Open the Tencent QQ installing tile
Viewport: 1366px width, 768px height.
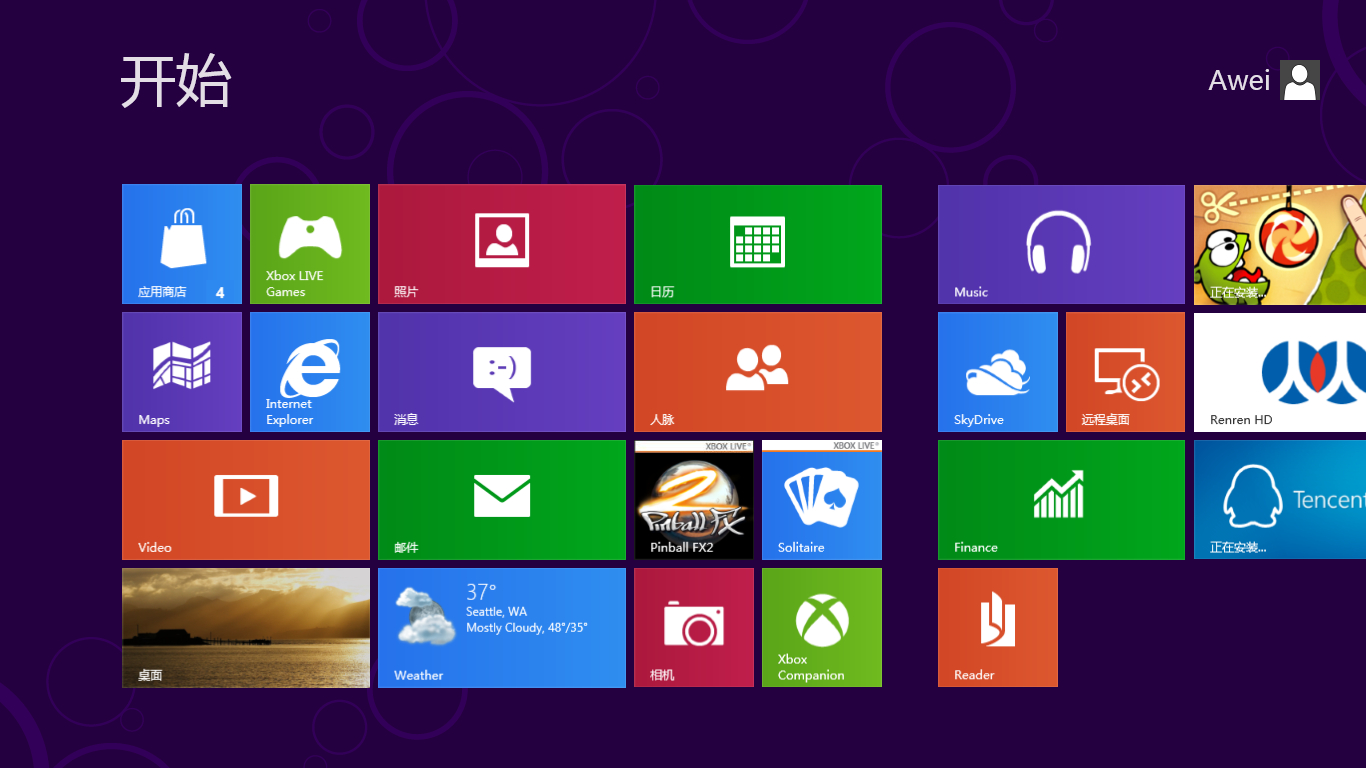pyautogui.click(x=1280, y=500)
